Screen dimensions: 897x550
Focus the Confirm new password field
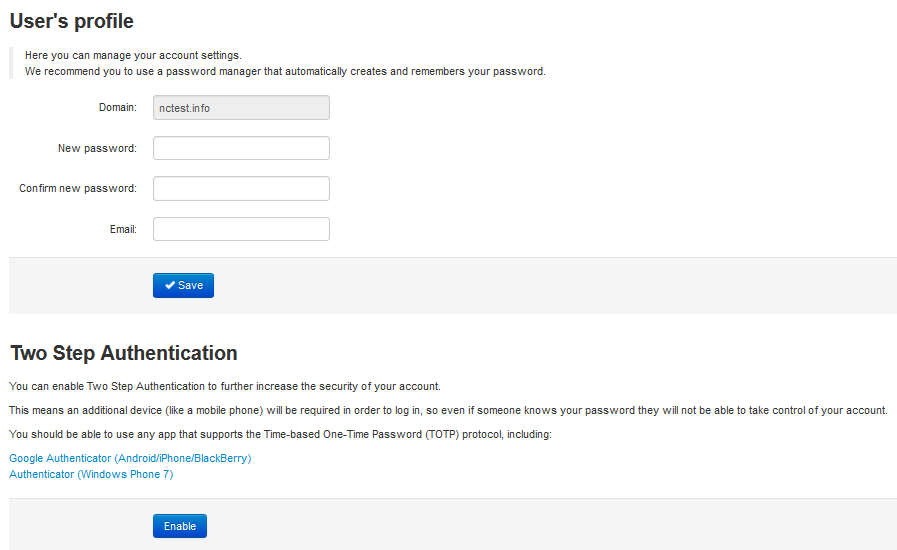(x=241, y=188)
